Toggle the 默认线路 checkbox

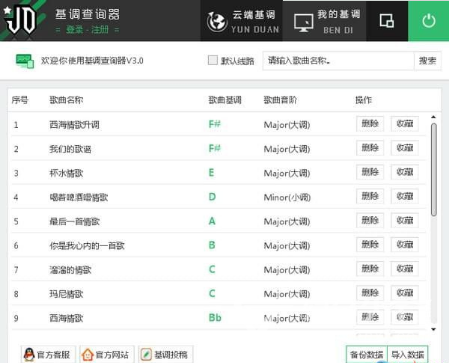pyautogui.click(x=213, y=60)
